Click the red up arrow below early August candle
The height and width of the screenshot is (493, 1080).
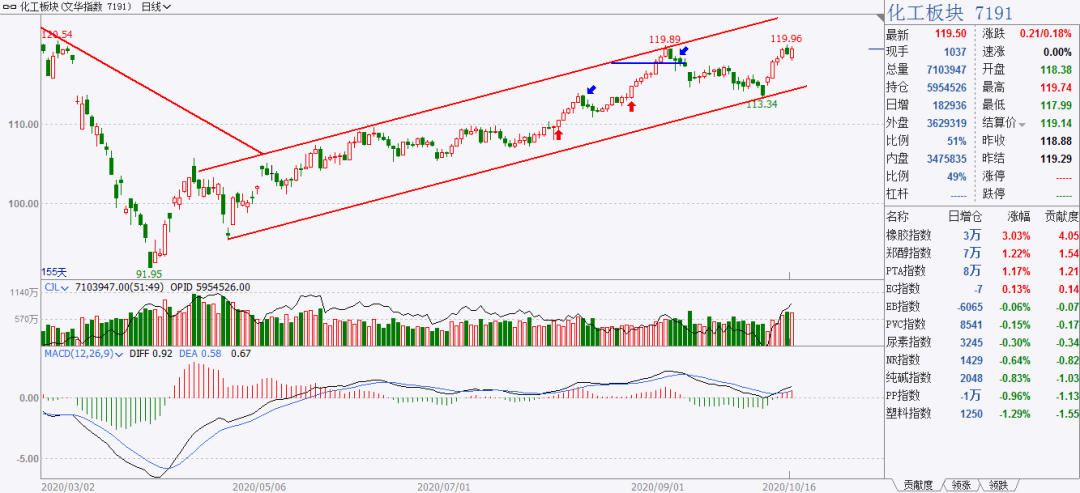coord(559,134)
